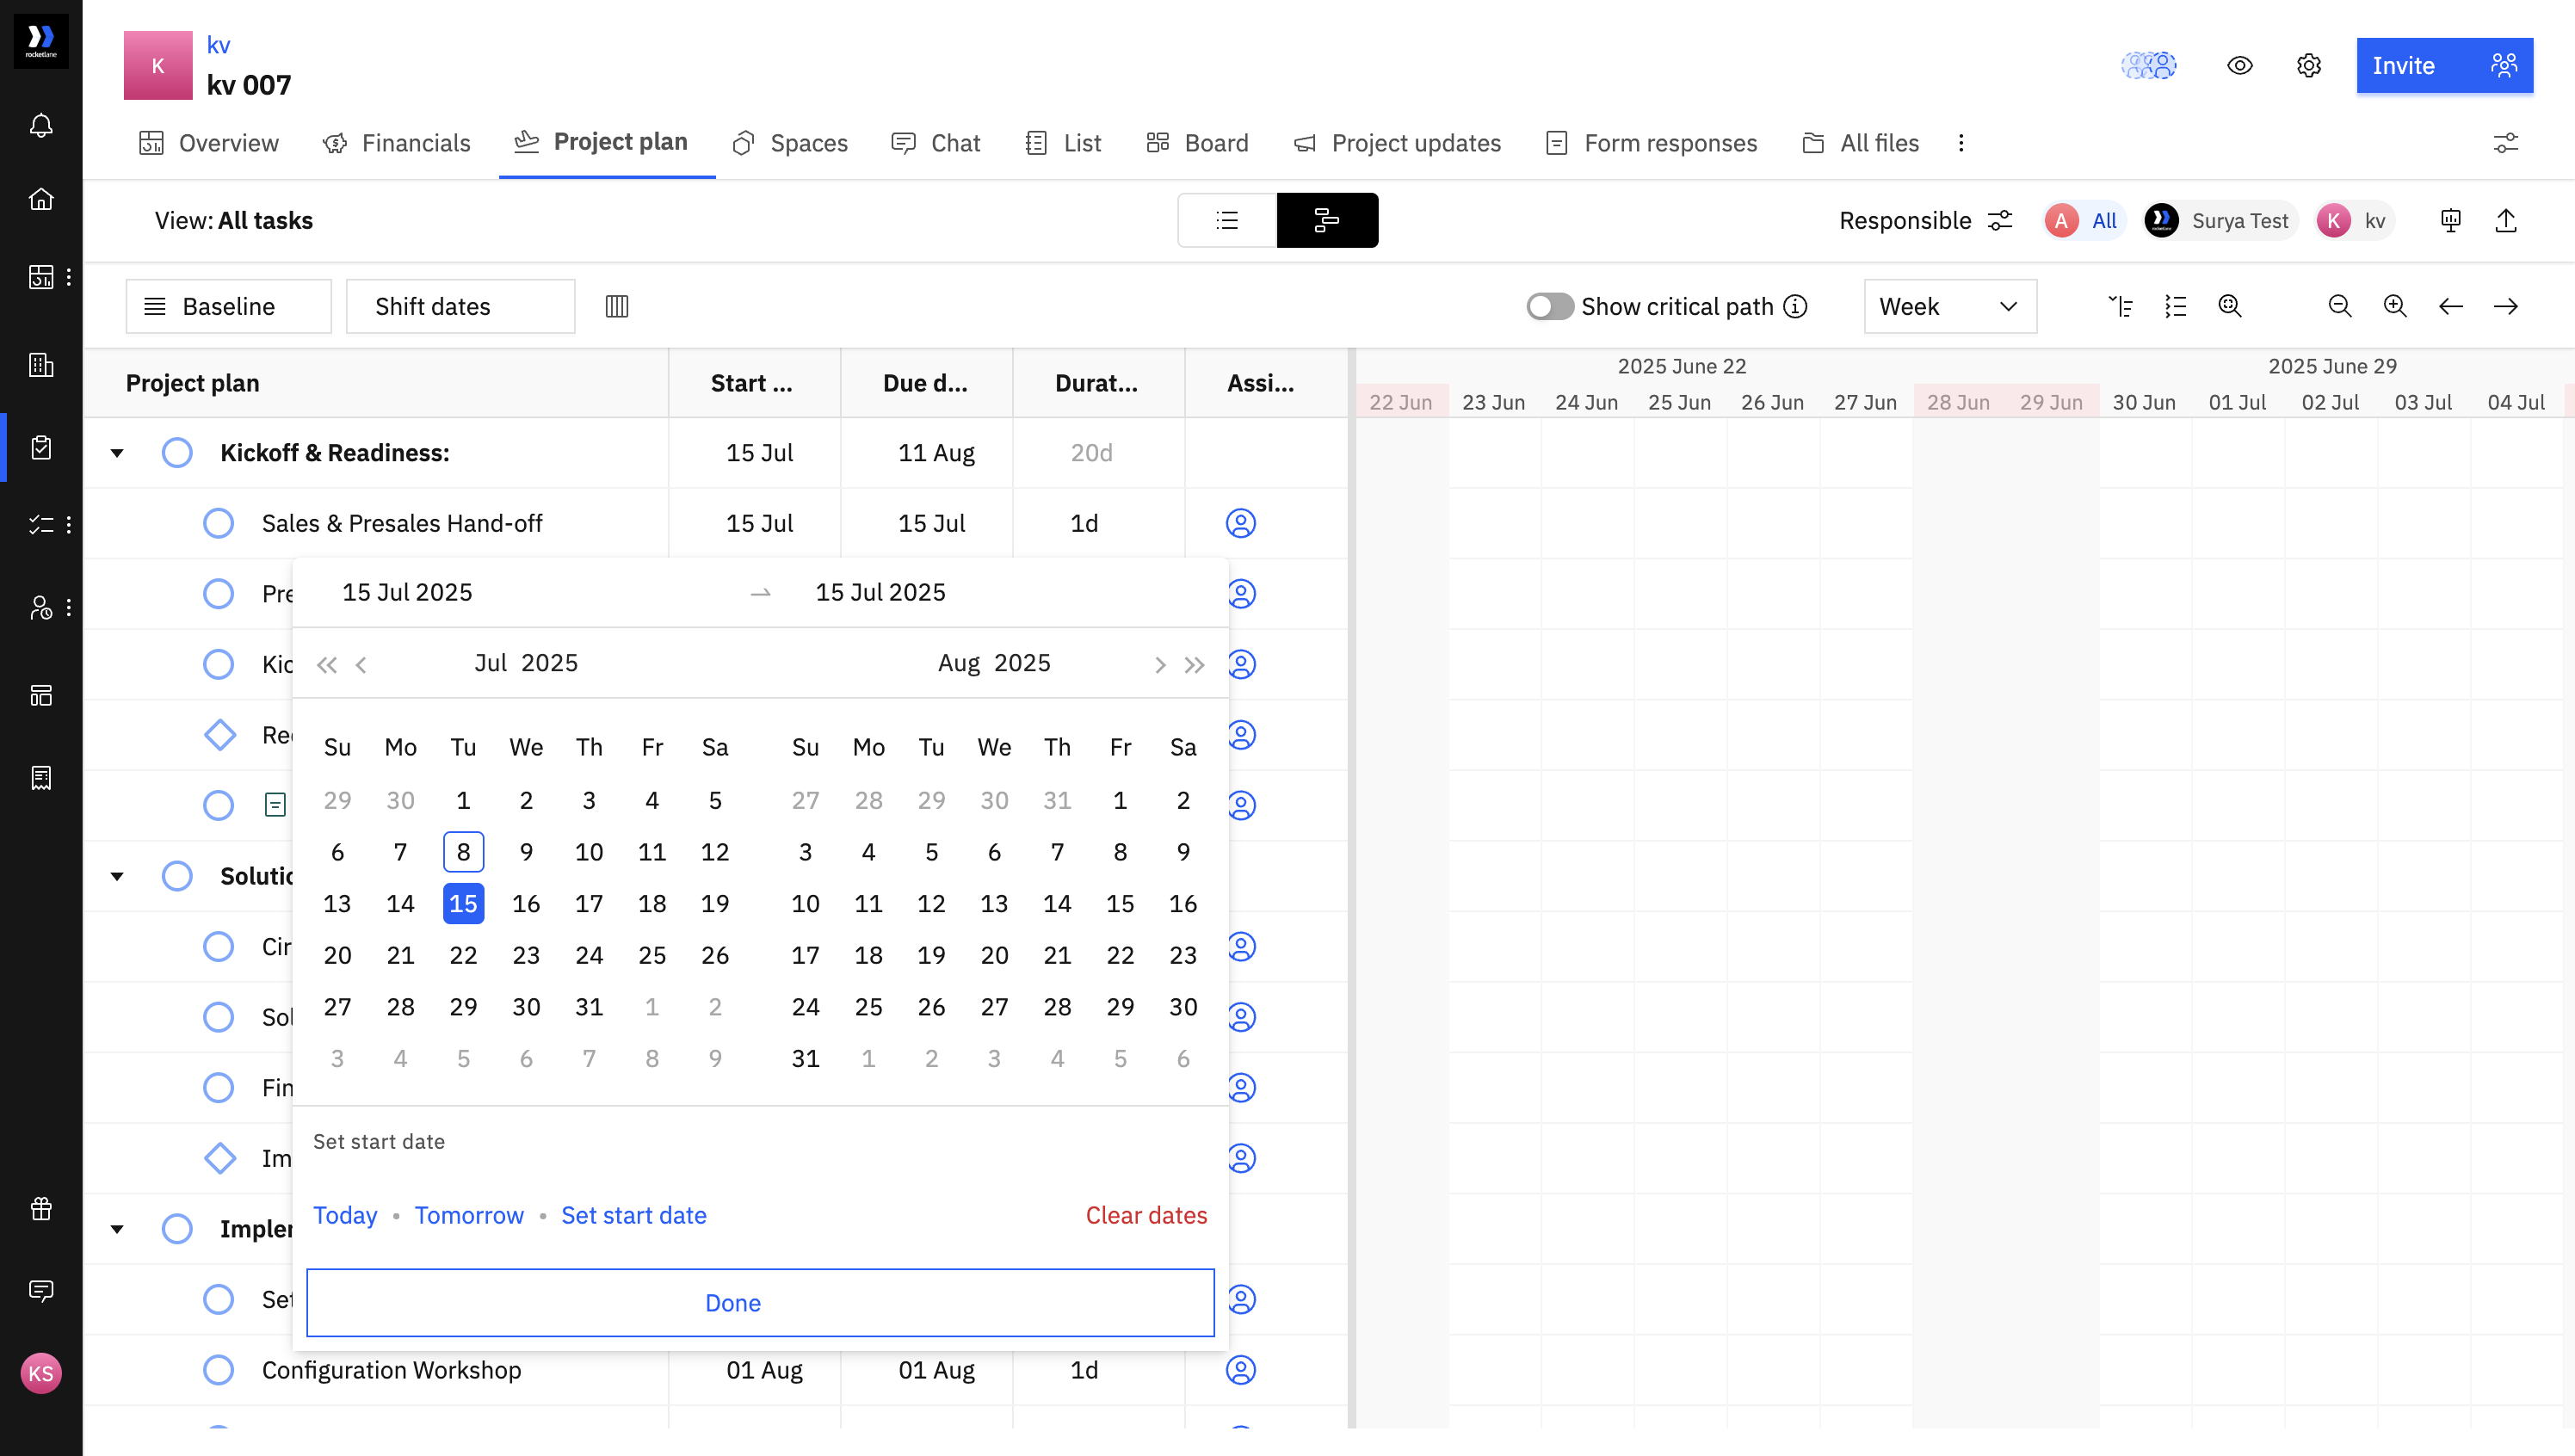This screenshot has height=1456, width=2575.
Task: Click the zoom in magnifier icon
Action: (x=2394, y=306)
